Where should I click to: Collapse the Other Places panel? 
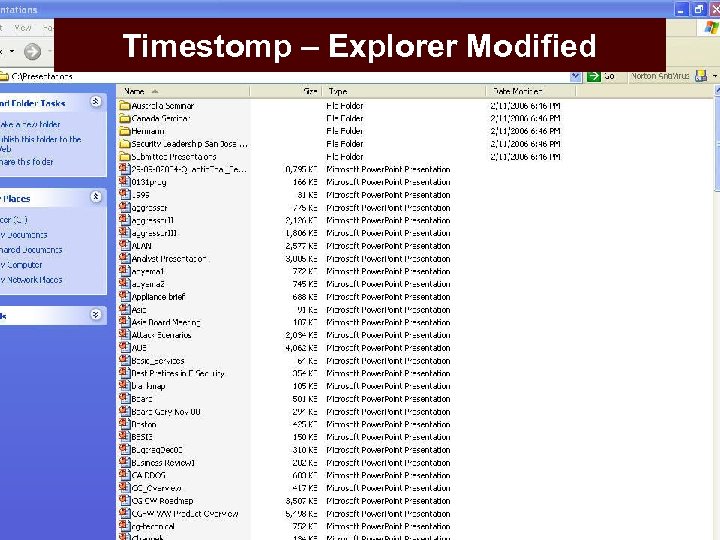[96, 197]
